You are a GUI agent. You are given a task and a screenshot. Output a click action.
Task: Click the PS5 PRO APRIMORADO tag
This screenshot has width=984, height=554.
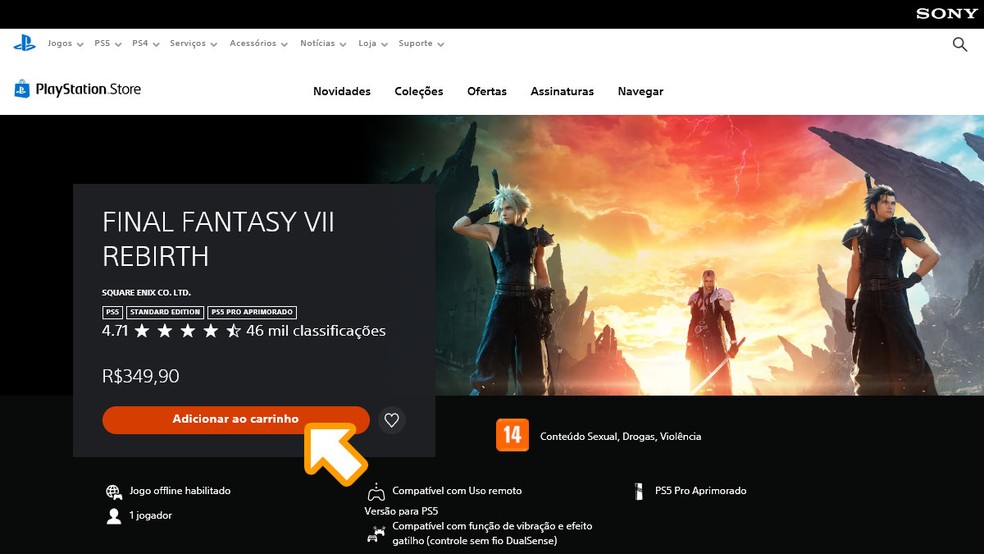(x=252, y=312)
